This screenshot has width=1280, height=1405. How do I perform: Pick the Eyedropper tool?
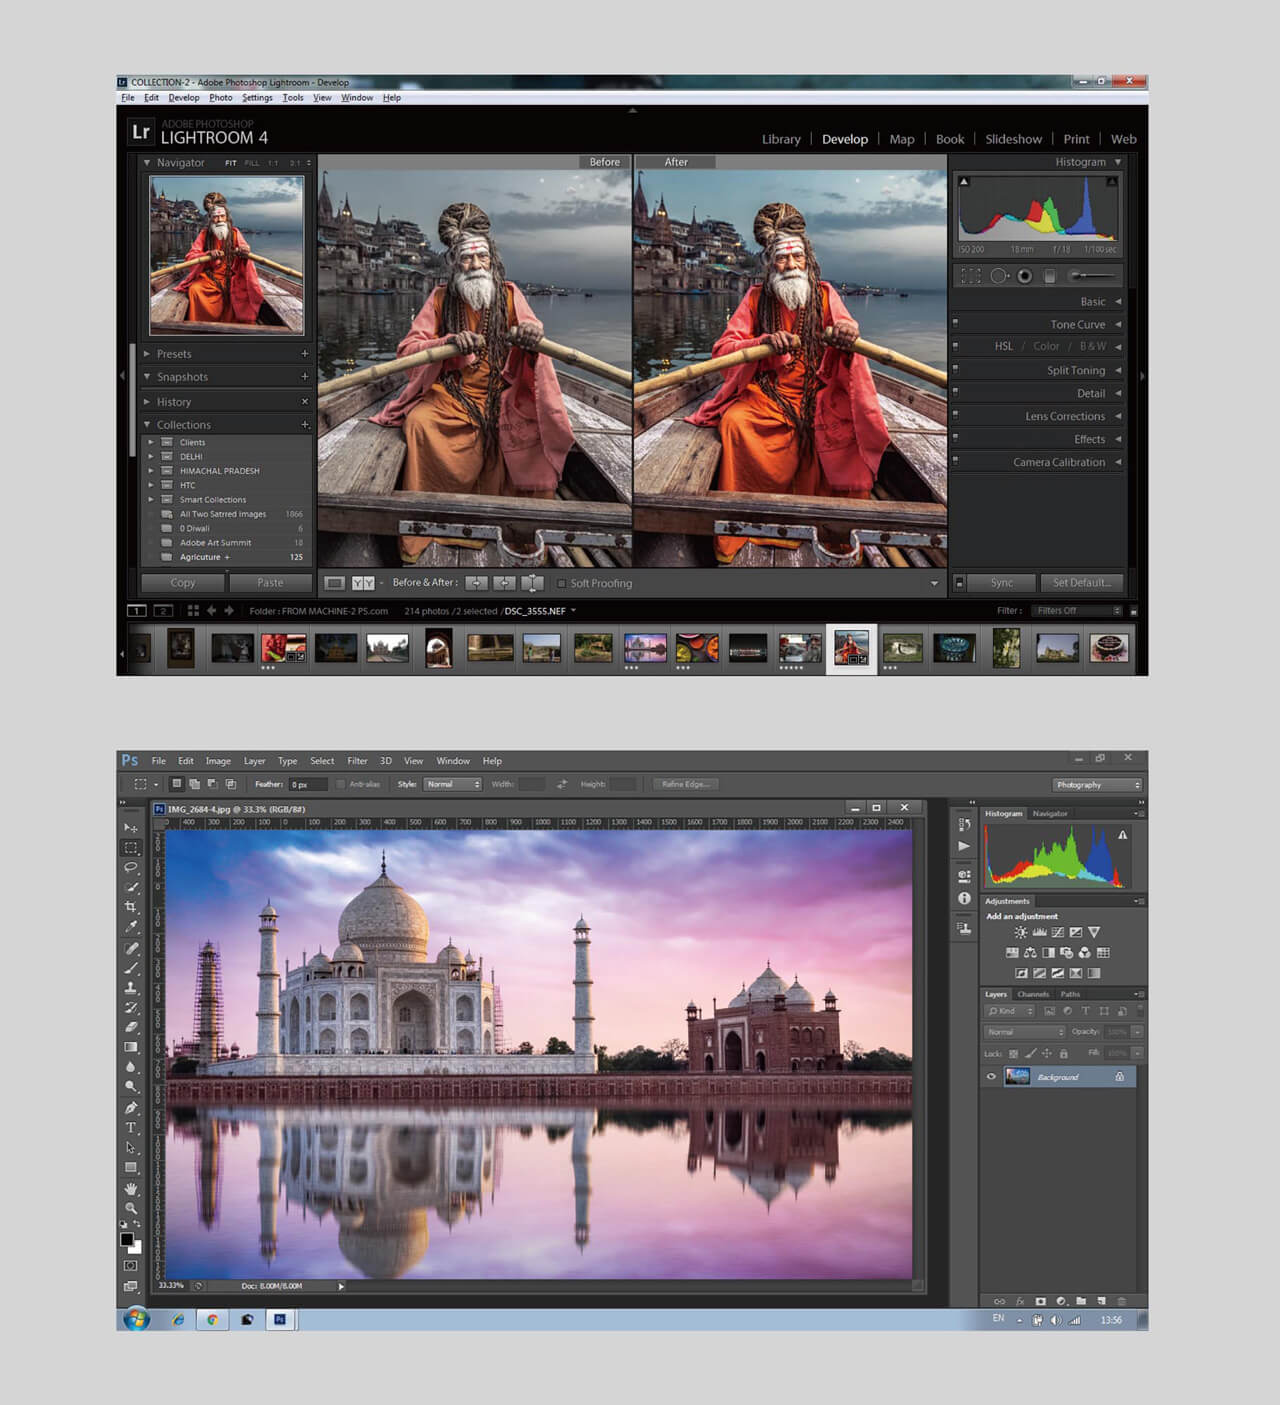131,927
